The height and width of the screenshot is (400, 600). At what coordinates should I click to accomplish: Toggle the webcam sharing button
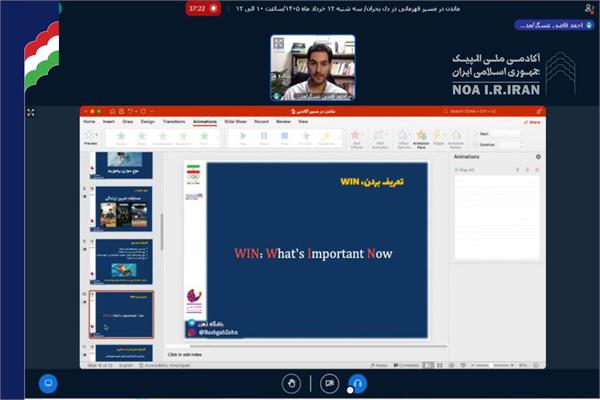[329, 383]
